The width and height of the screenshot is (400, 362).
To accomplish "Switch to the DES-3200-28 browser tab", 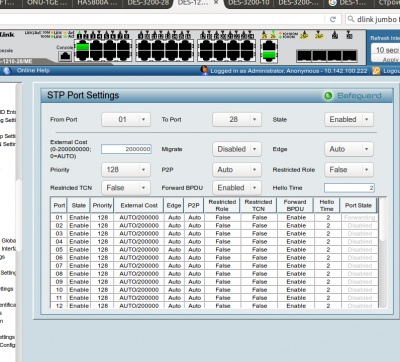I will point(148,3).
